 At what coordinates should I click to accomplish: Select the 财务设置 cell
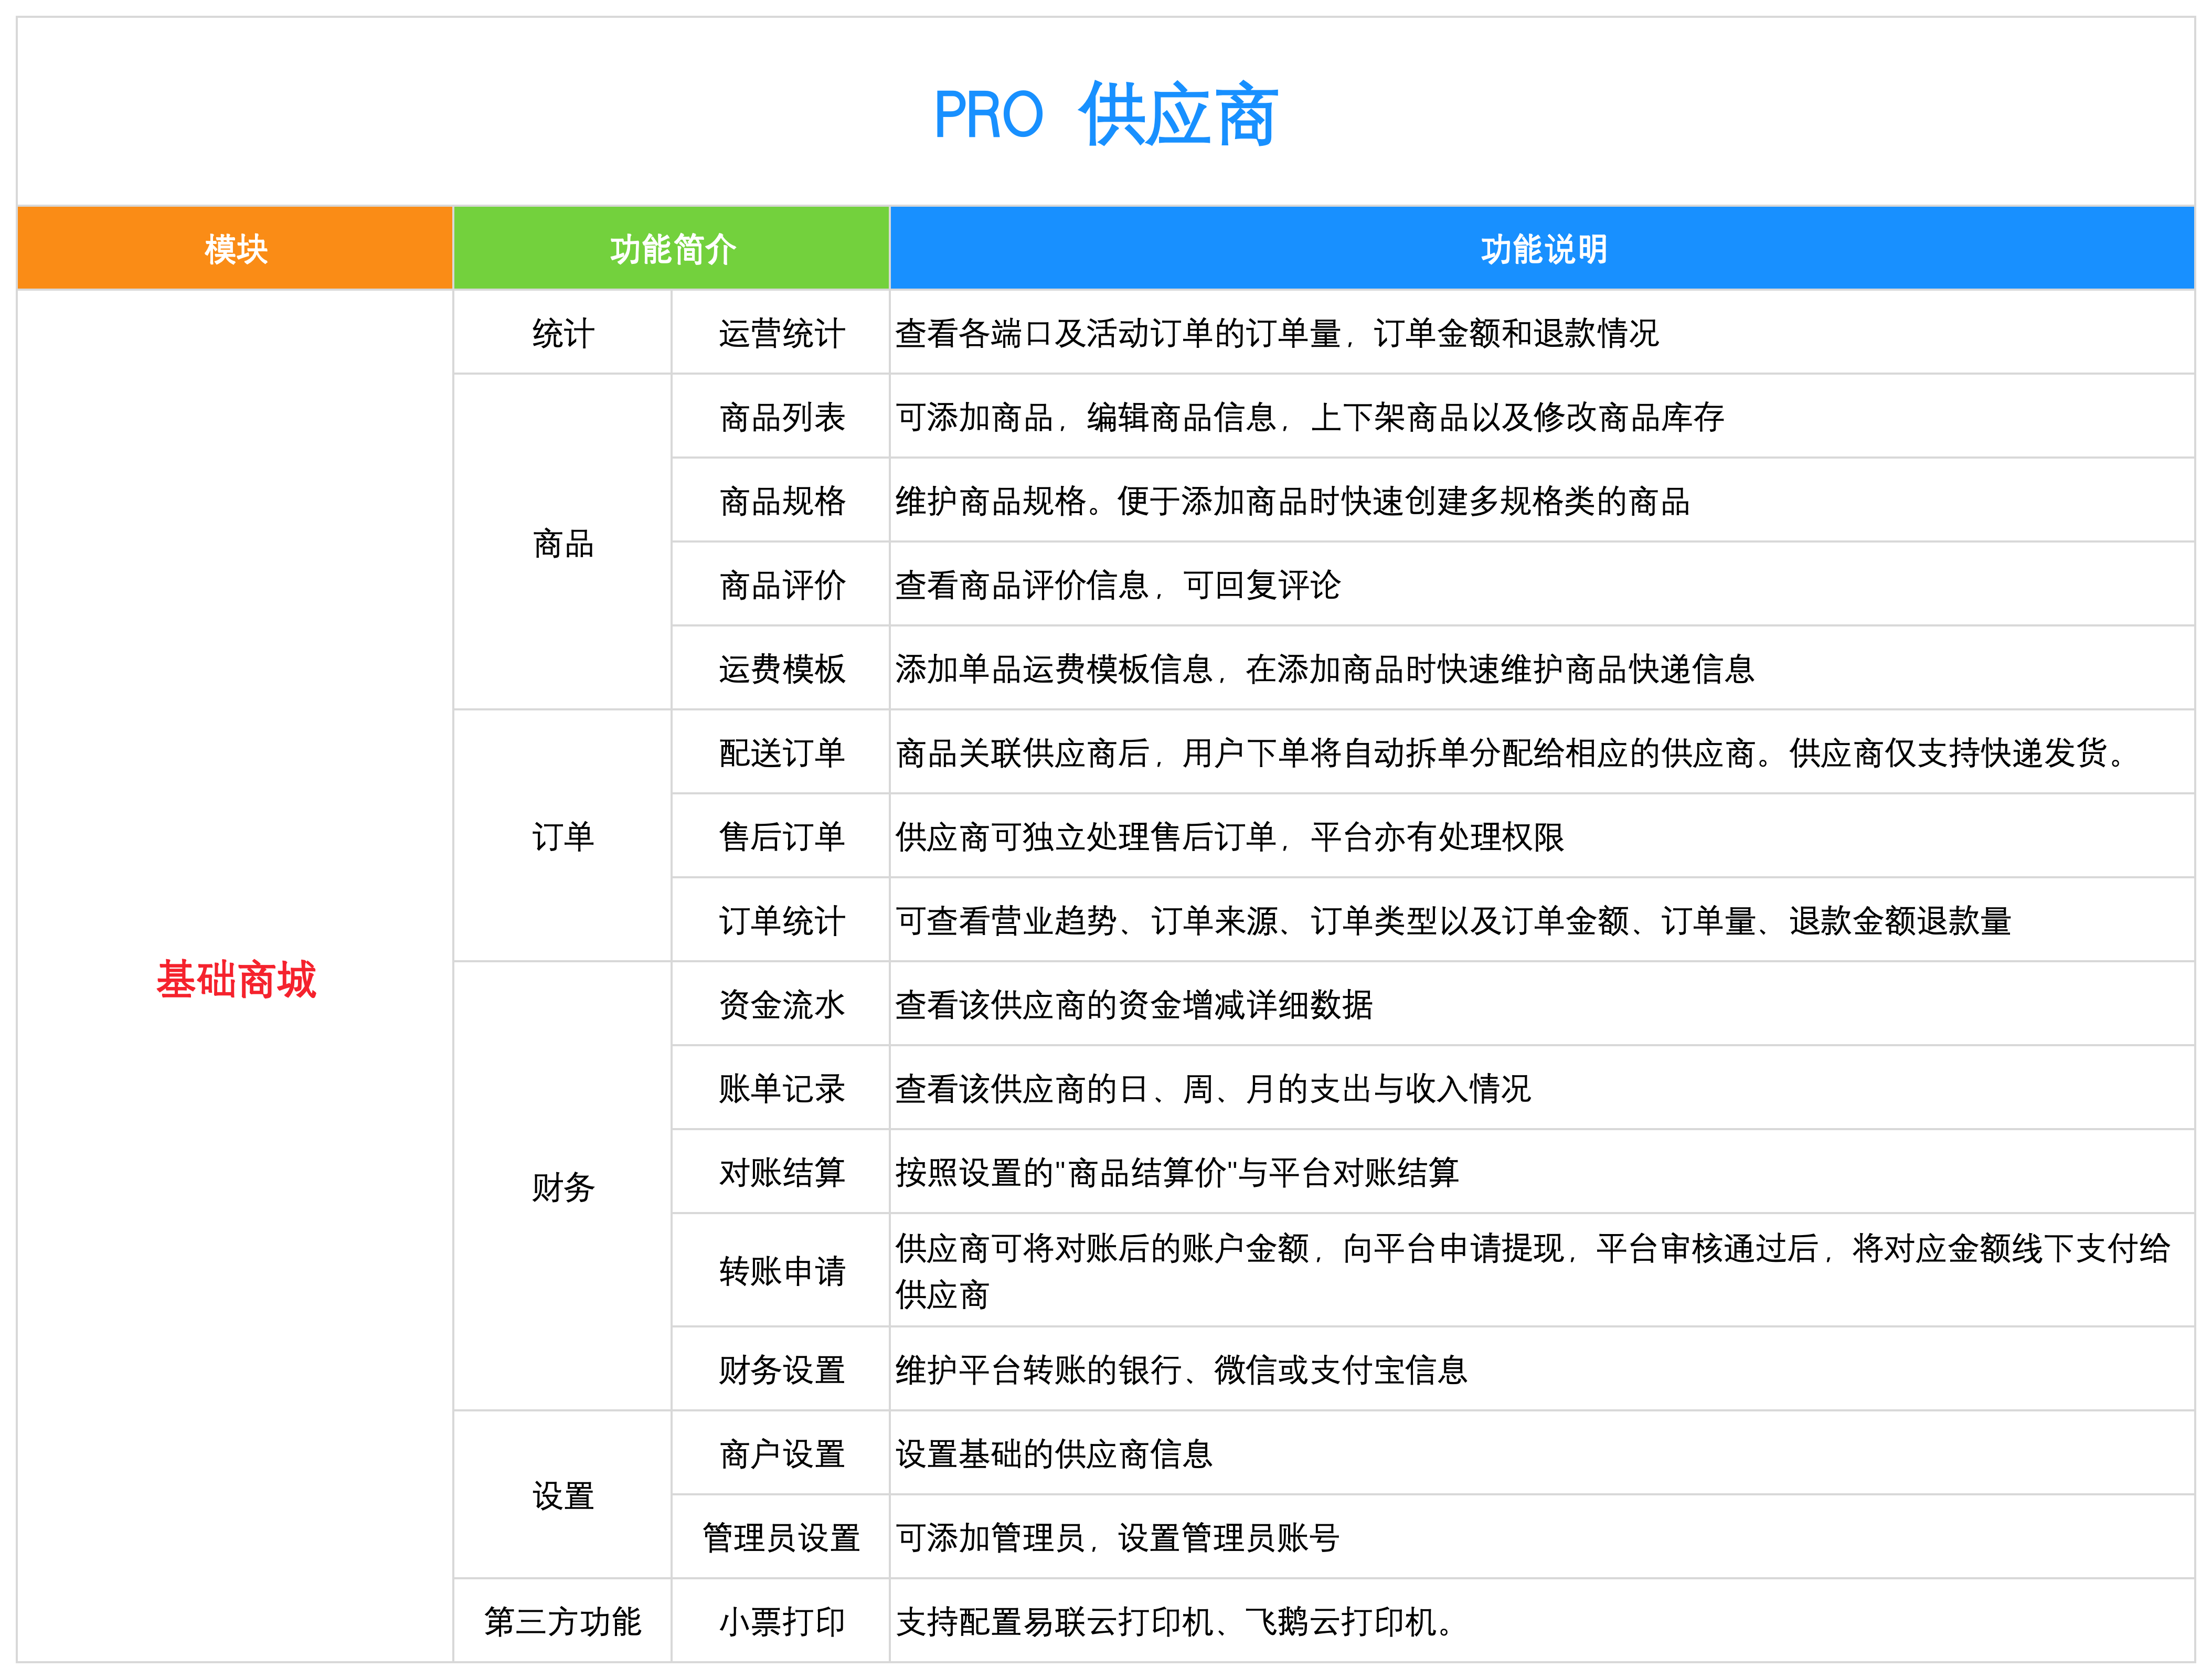point(781,1370)
